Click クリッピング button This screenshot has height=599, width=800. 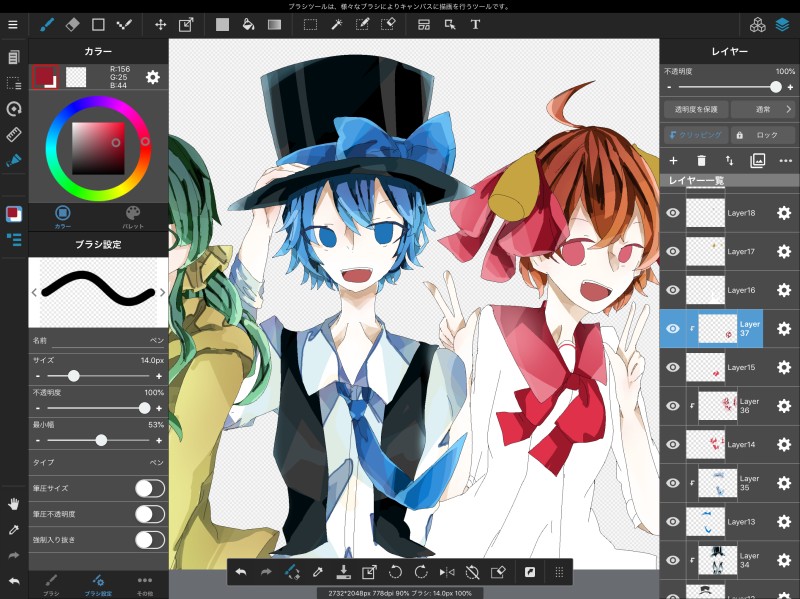(696, 135)
